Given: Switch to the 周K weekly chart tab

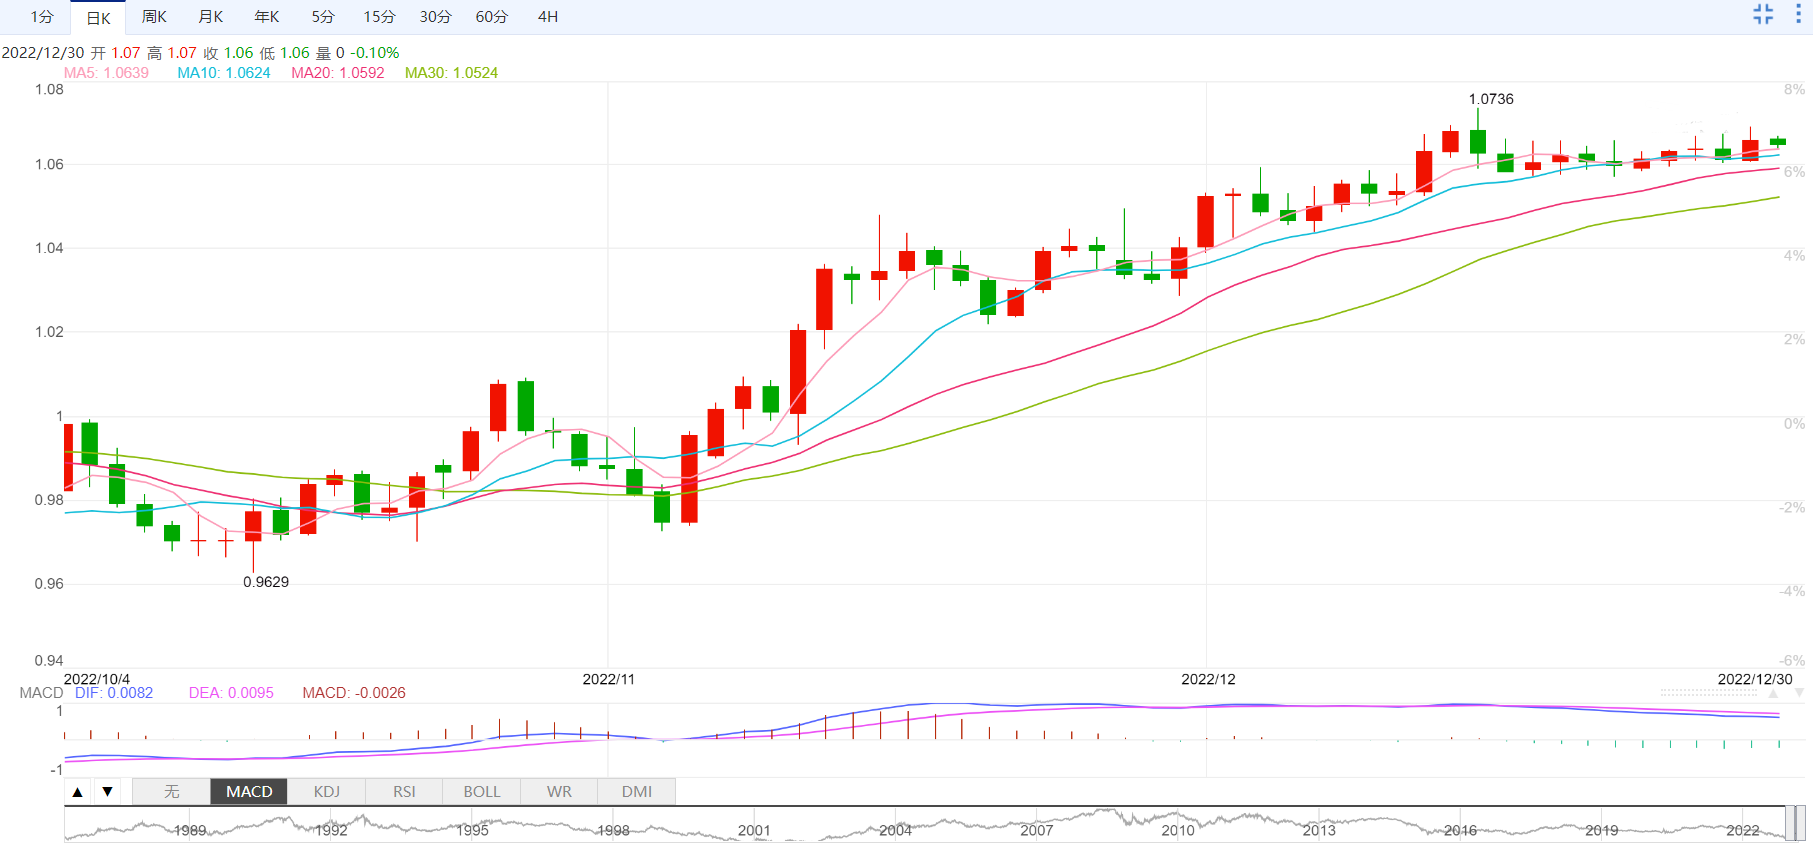Looking at the screenshot, I should (154, 17).
